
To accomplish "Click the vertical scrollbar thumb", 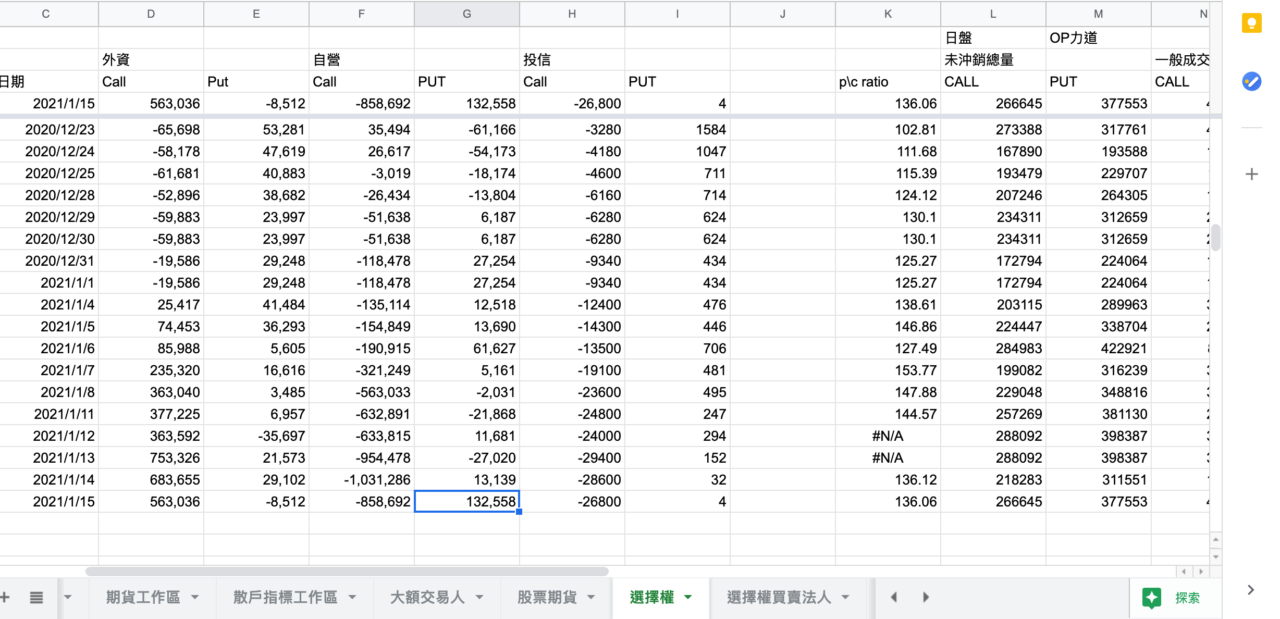I will point(1216,238).
